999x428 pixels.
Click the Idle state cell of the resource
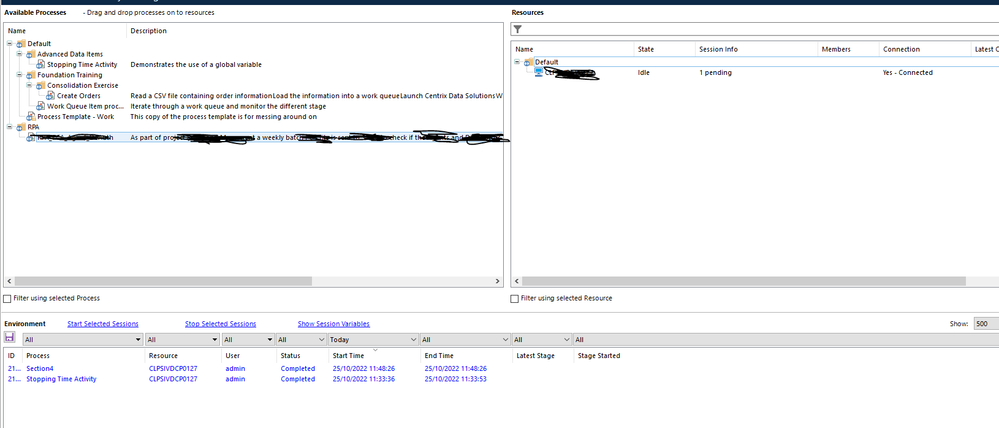[643, 73]
